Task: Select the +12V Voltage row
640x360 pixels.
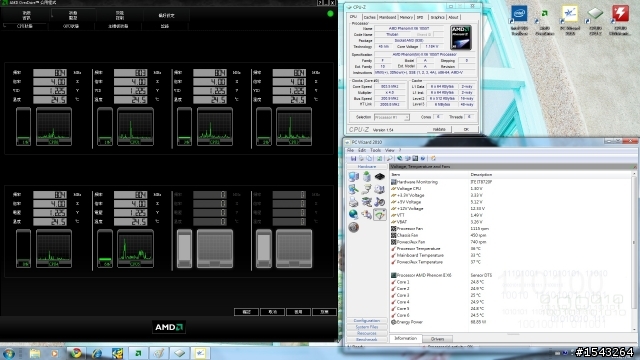Action: coord(511,209)
